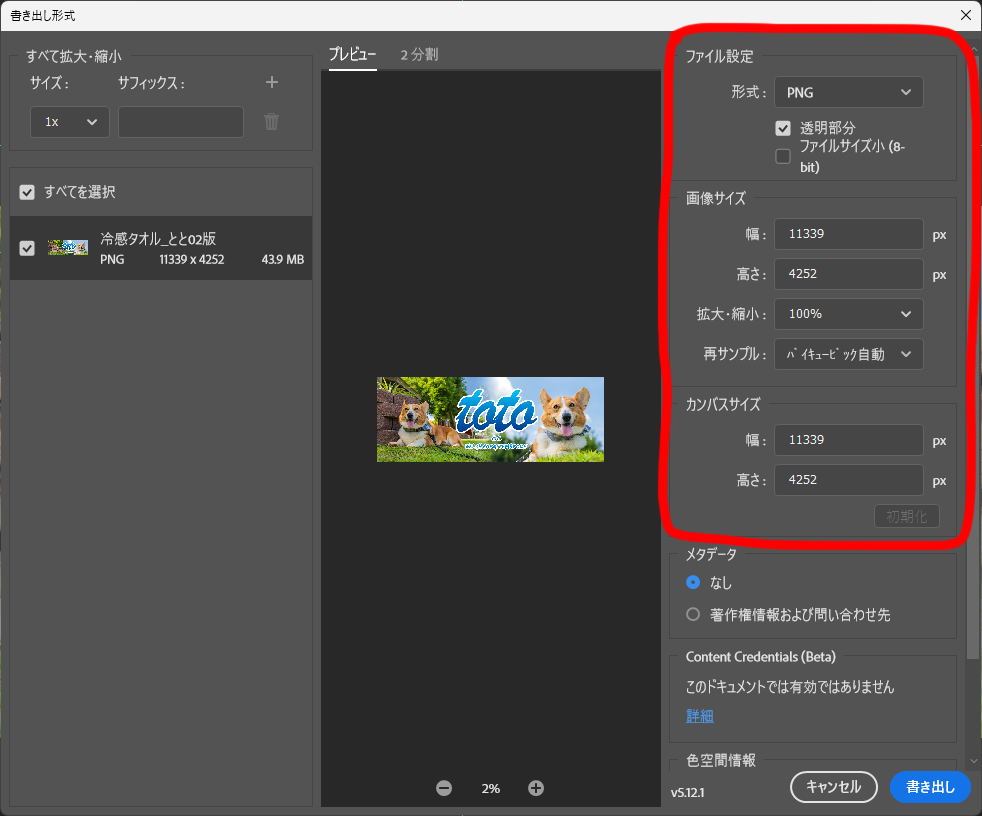Open the 詳細 Content Credentials link
Viewport: 982px width, 816px height.
click(699, 716)
